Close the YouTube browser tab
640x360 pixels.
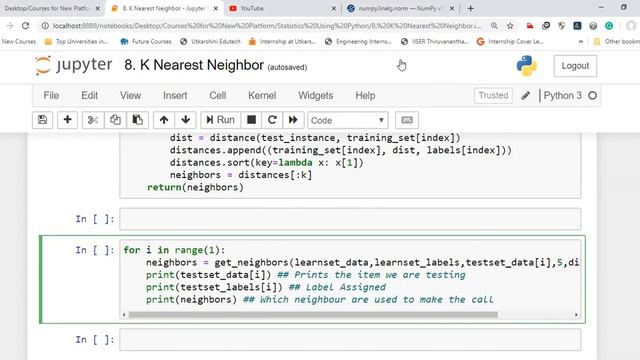tap(333, 8)
